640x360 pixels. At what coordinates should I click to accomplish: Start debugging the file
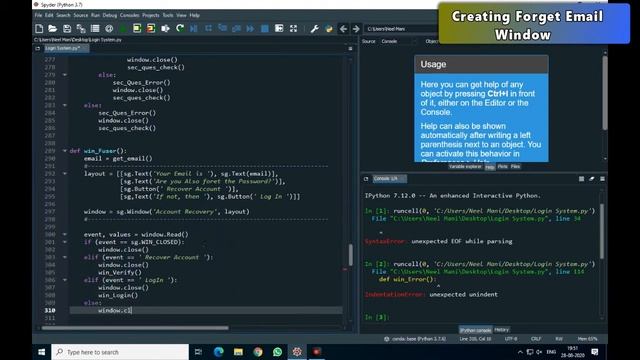coord(194,29)
